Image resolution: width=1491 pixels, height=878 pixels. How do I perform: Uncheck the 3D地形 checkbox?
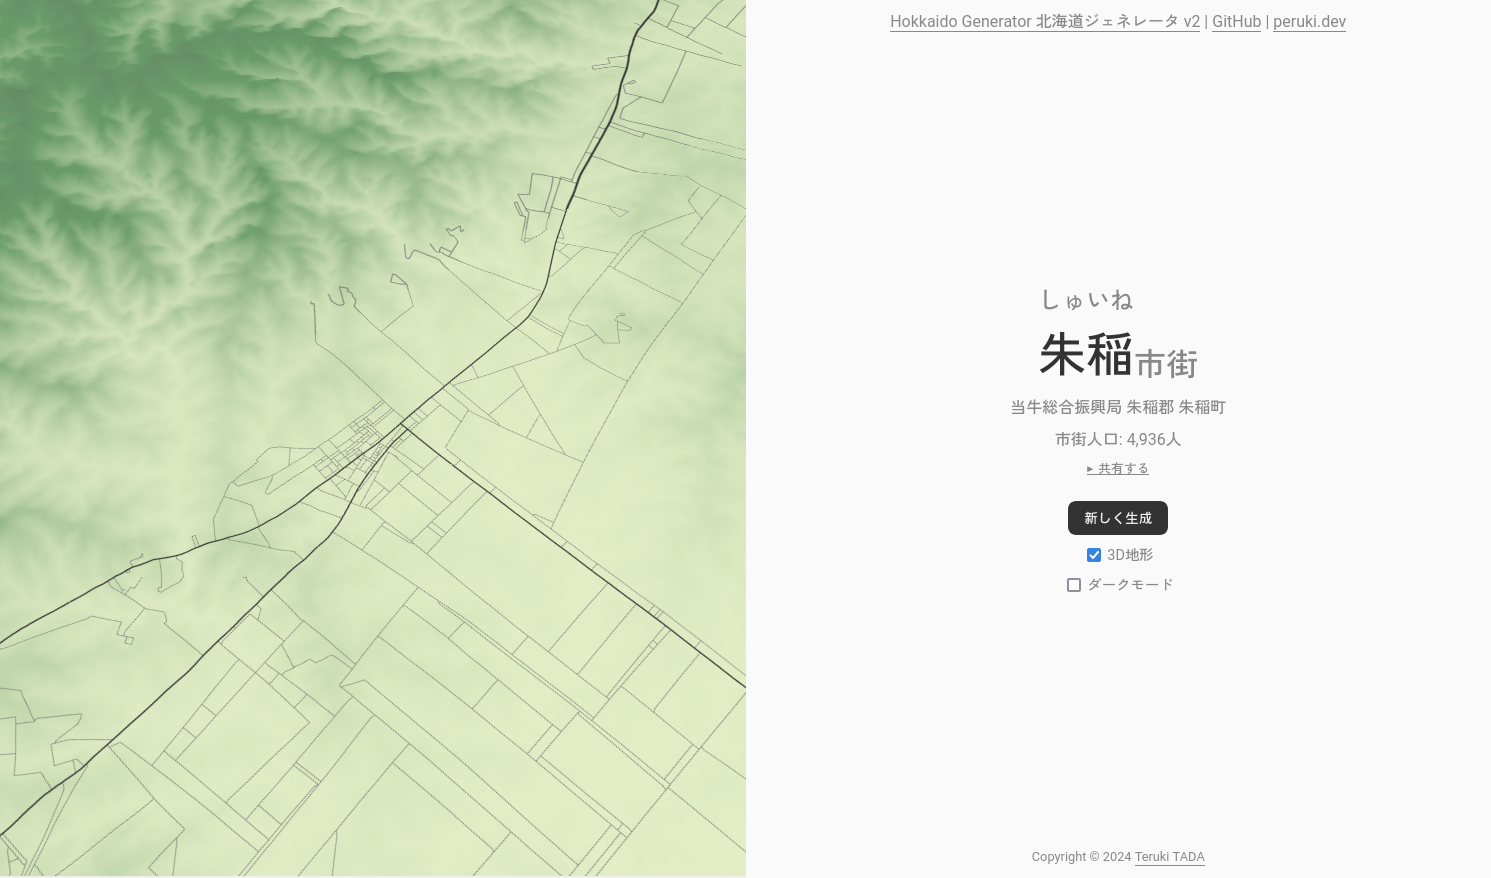[1094, 555]
